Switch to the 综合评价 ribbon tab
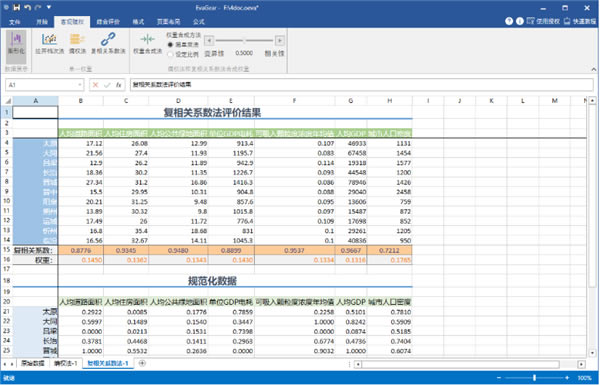Image resolution: width=600 pixels, height=385 pixels. 108,22
